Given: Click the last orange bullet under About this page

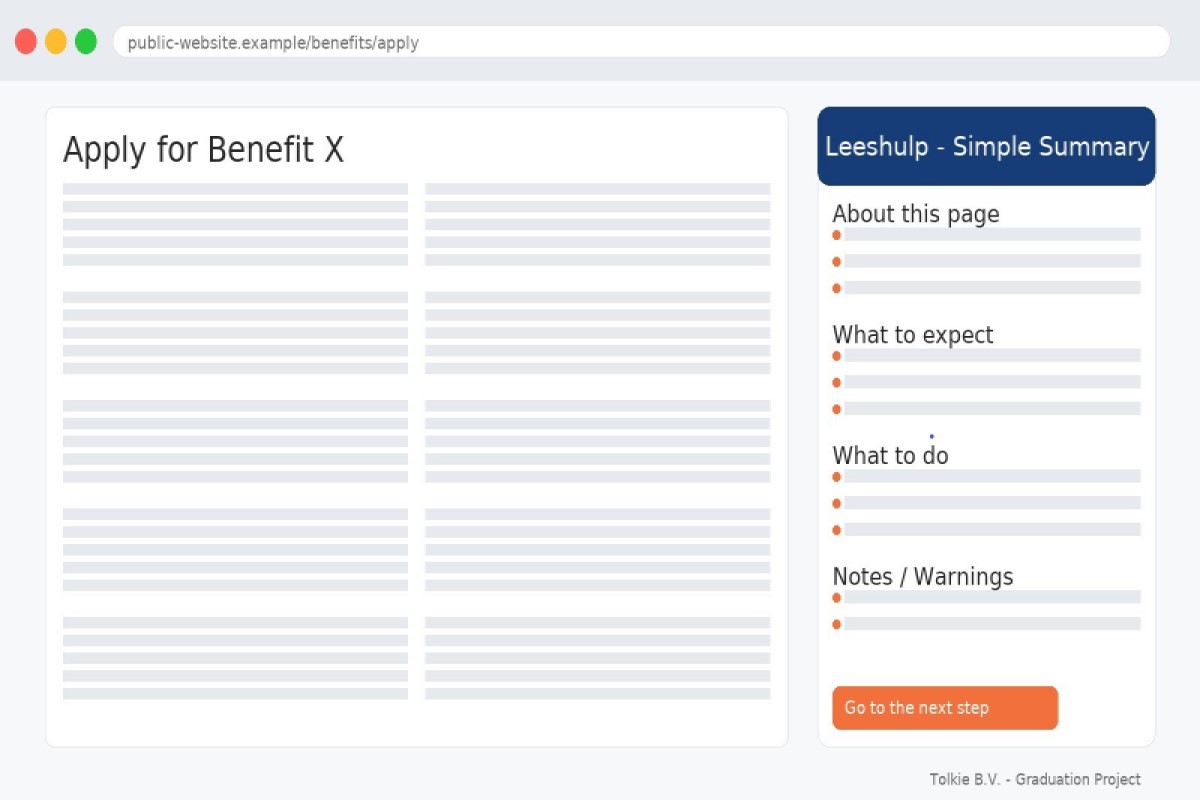Looking at the screenshot, I should point(837,288).
